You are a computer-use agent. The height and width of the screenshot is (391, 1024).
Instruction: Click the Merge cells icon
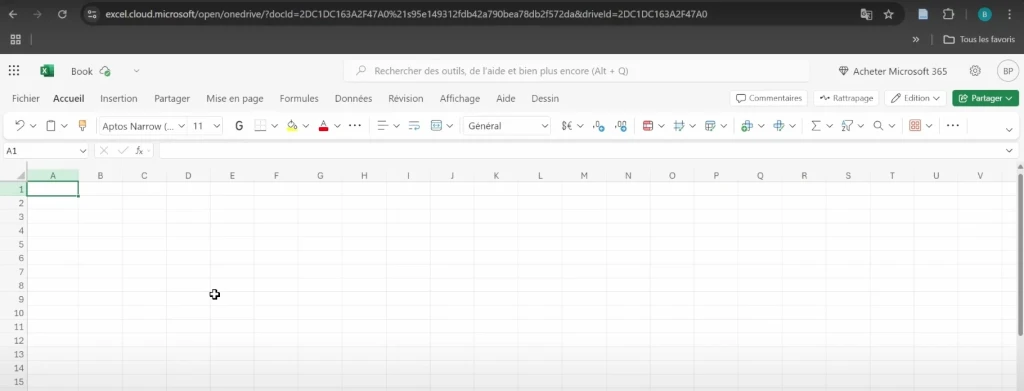[x=437, y=126]
